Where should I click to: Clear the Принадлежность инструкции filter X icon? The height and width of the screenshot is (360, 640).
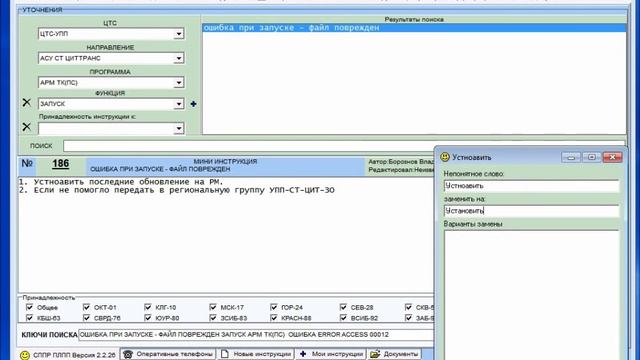tap(27, 127)
